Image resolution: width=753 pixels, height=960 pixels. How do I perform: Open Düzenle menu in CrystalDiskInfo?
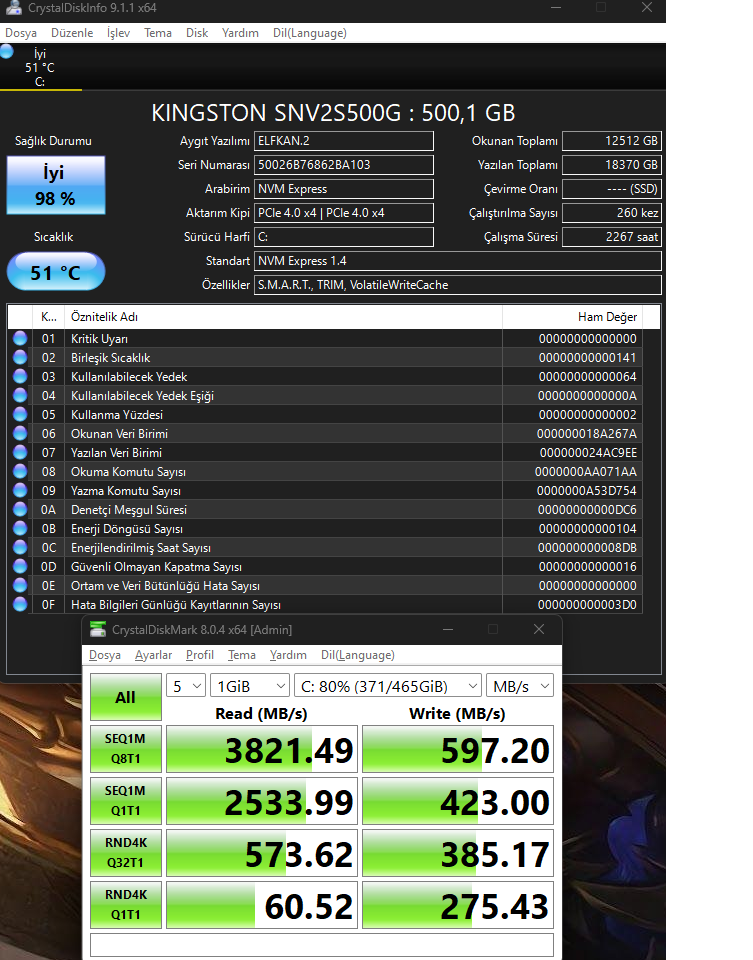tap(72, 33)
